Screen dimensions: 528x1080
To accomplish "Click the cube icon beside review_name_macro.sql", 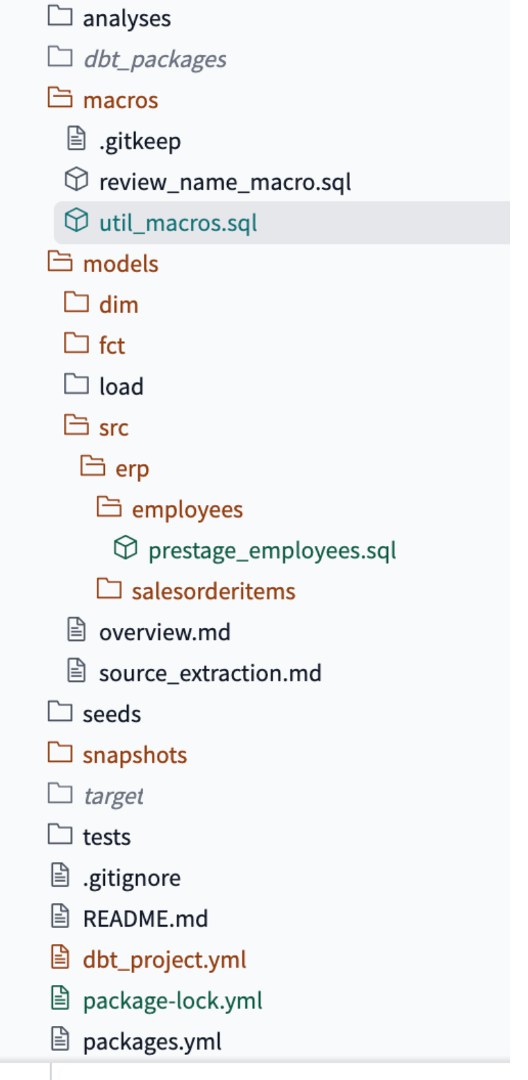I will tap(76, 181).
